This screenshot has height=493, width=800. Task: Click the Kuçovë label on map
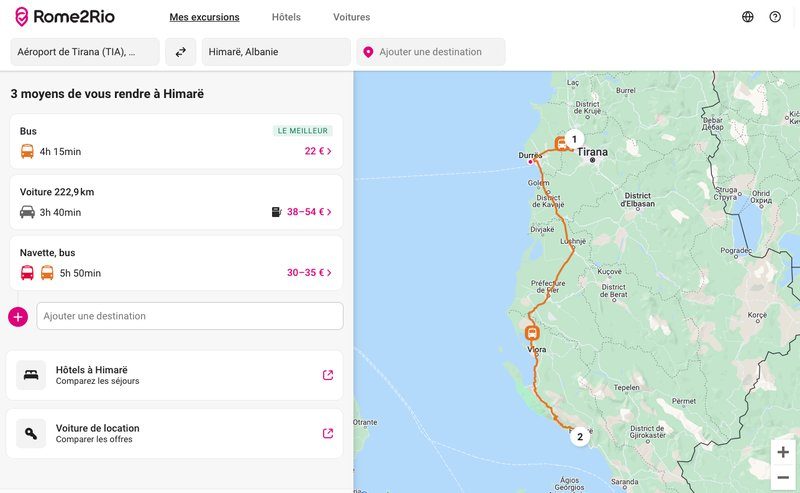(x=610, y=272)
